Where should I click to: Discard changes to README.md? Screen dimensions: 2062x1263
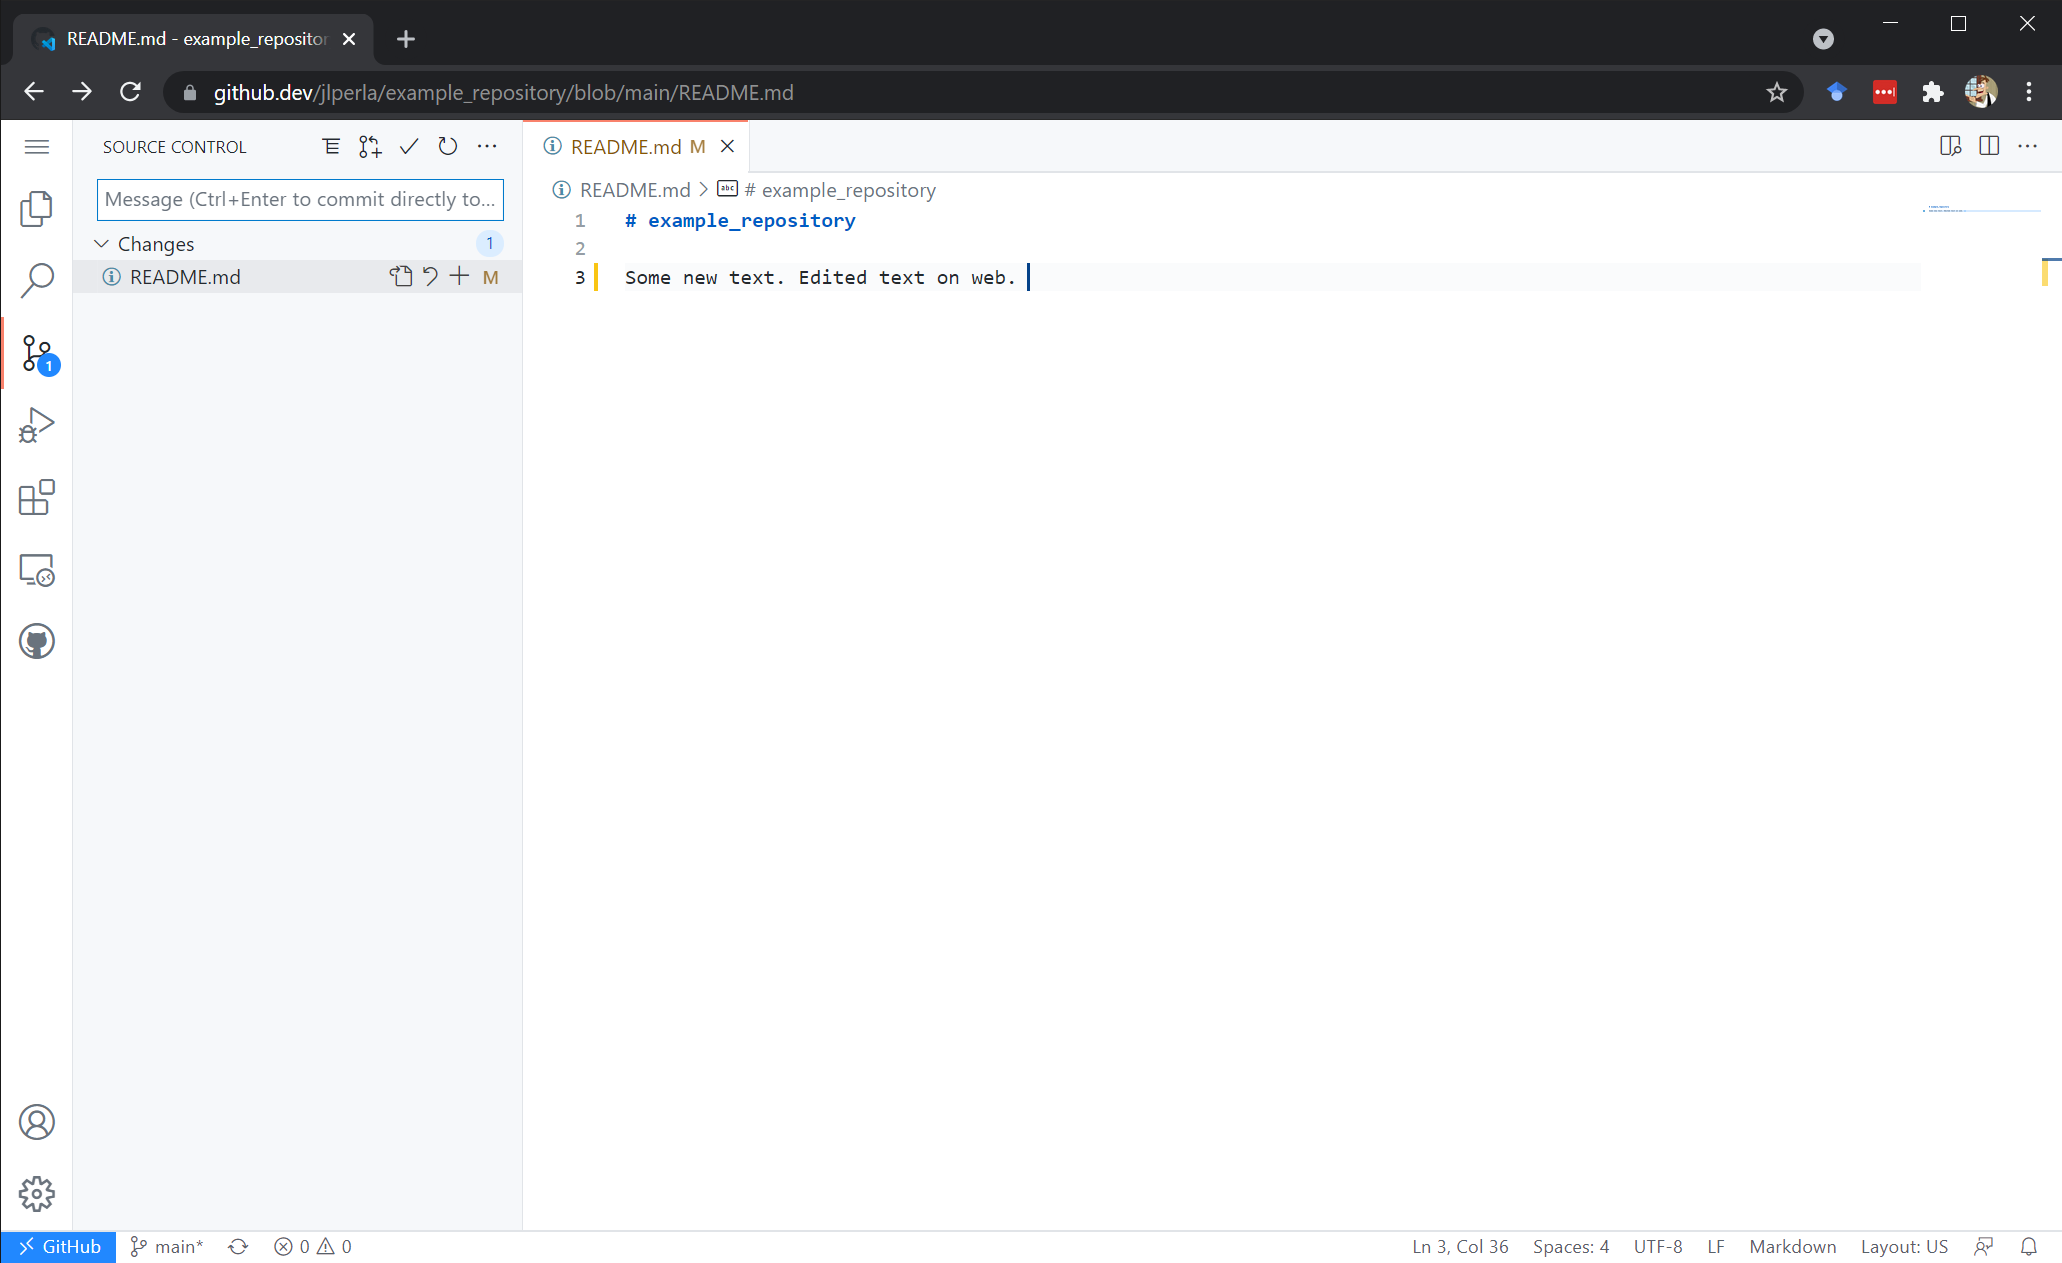(x=430, y=277)
